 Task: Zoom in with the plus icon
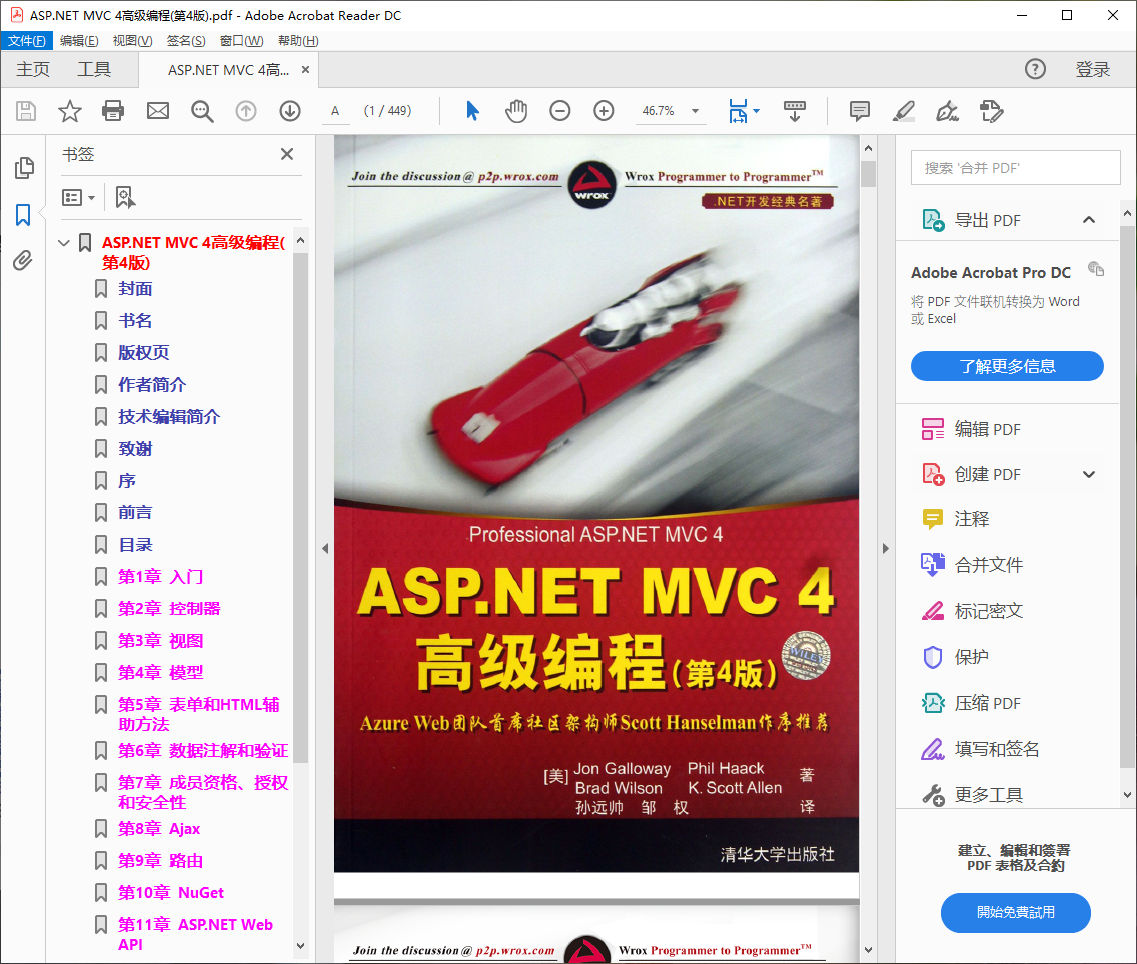coord(604,111)
